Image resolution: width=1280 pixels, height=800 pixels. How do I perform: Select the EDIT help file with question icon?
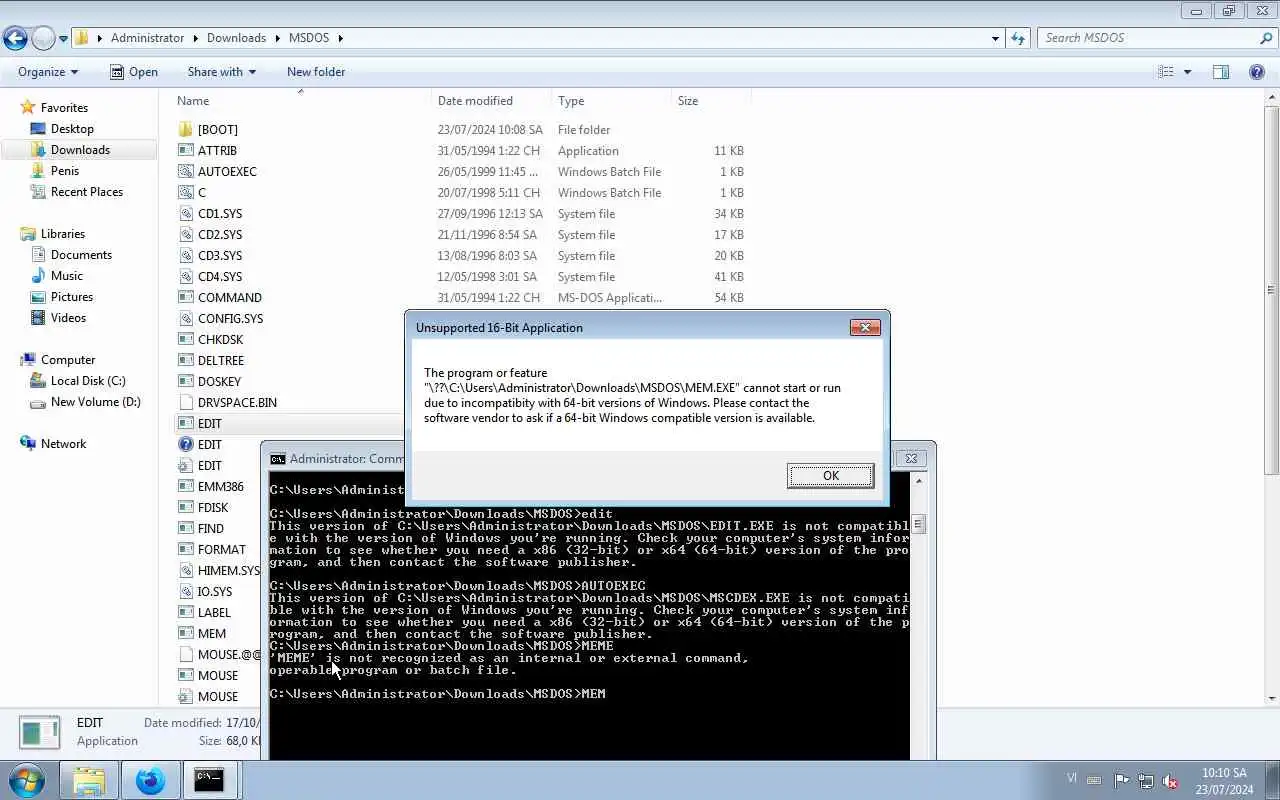pos(185,445)
